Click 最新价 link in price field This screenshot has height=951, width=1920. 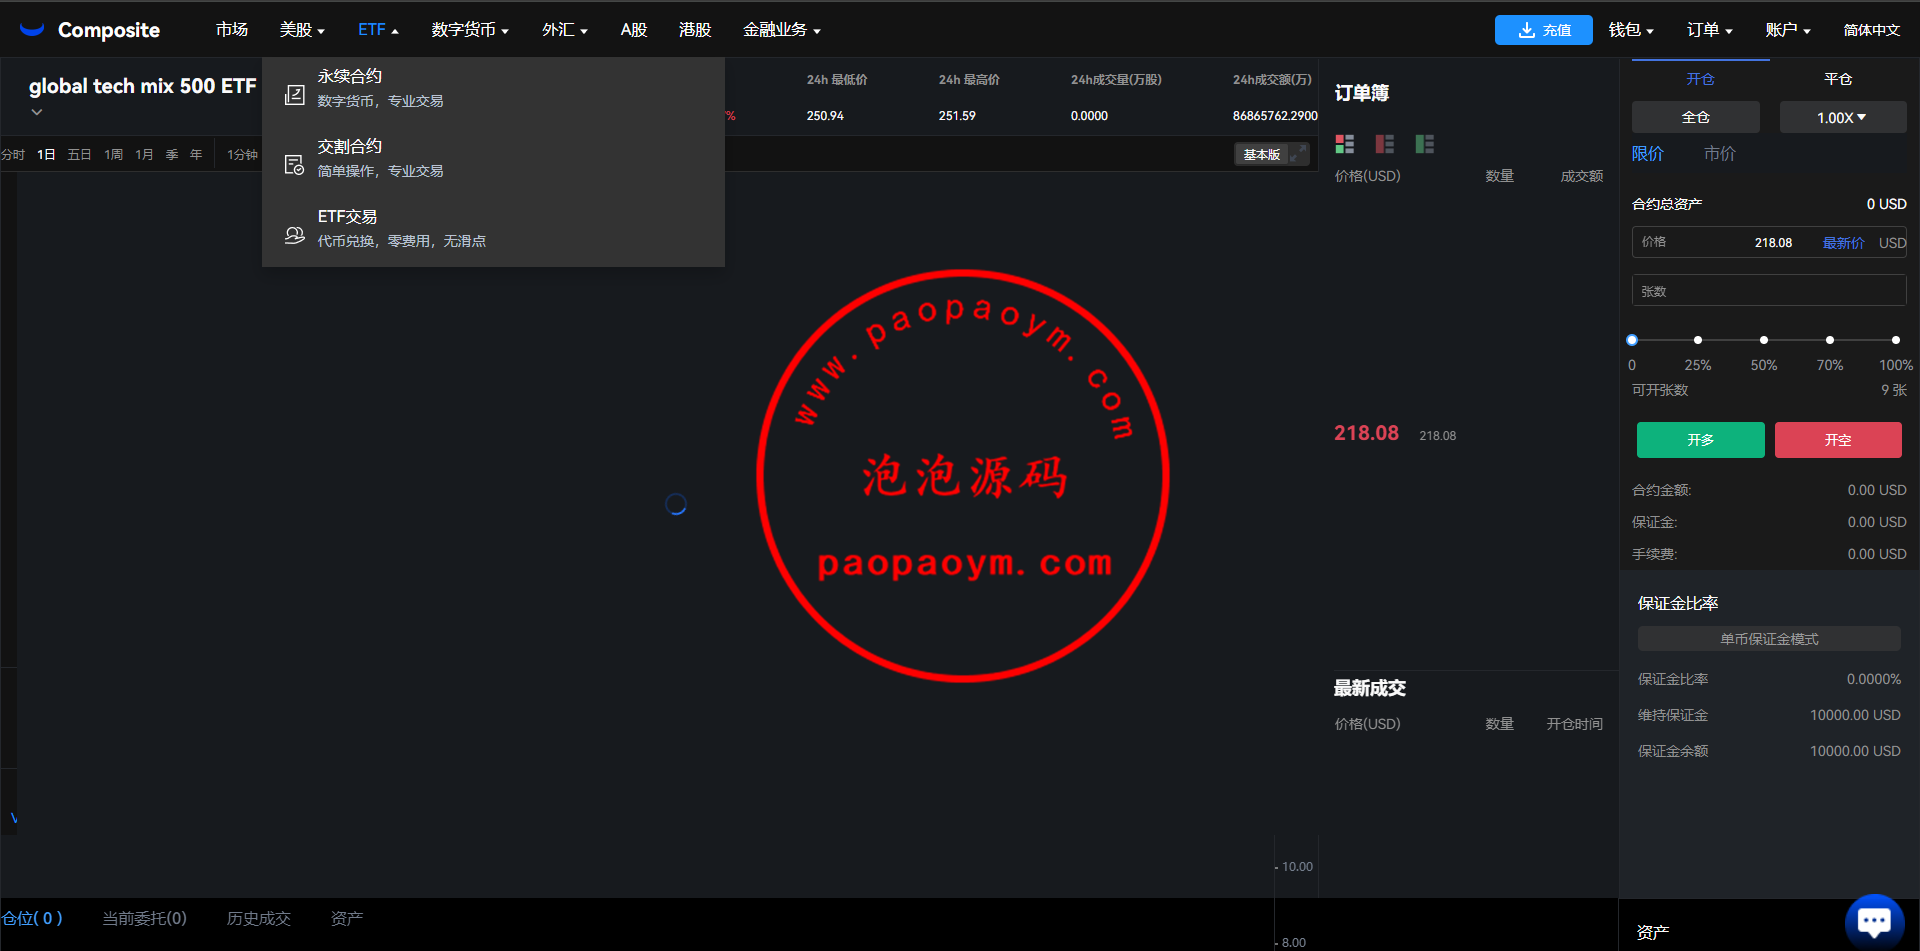click(x=1843, y=243)
